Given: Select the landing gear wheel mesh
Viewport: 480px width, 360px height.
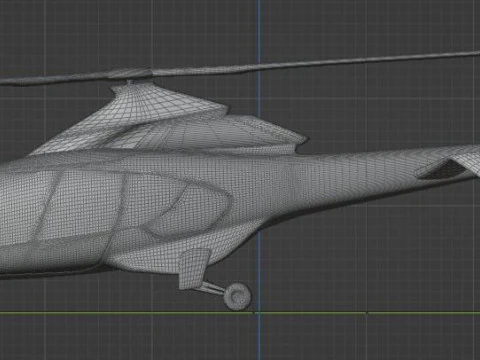Looking at the screenshot, I should click(x=237, y=296).
